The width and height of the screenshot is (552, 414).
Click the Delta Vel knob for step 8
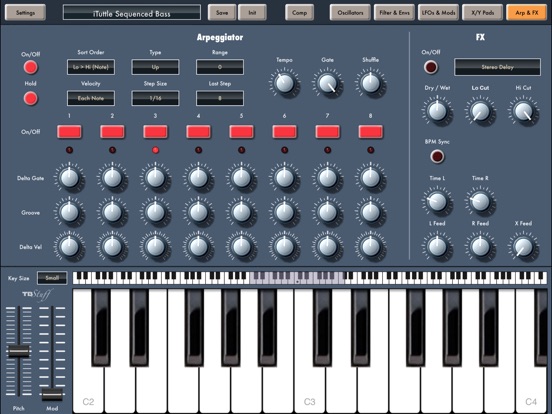coord(371,247)
